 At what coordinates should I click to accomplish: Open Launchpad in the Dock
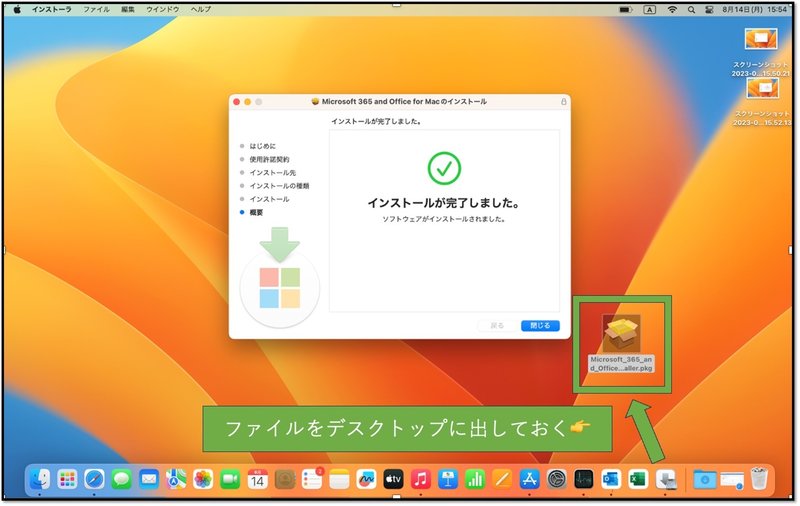(x=67, y=479)
